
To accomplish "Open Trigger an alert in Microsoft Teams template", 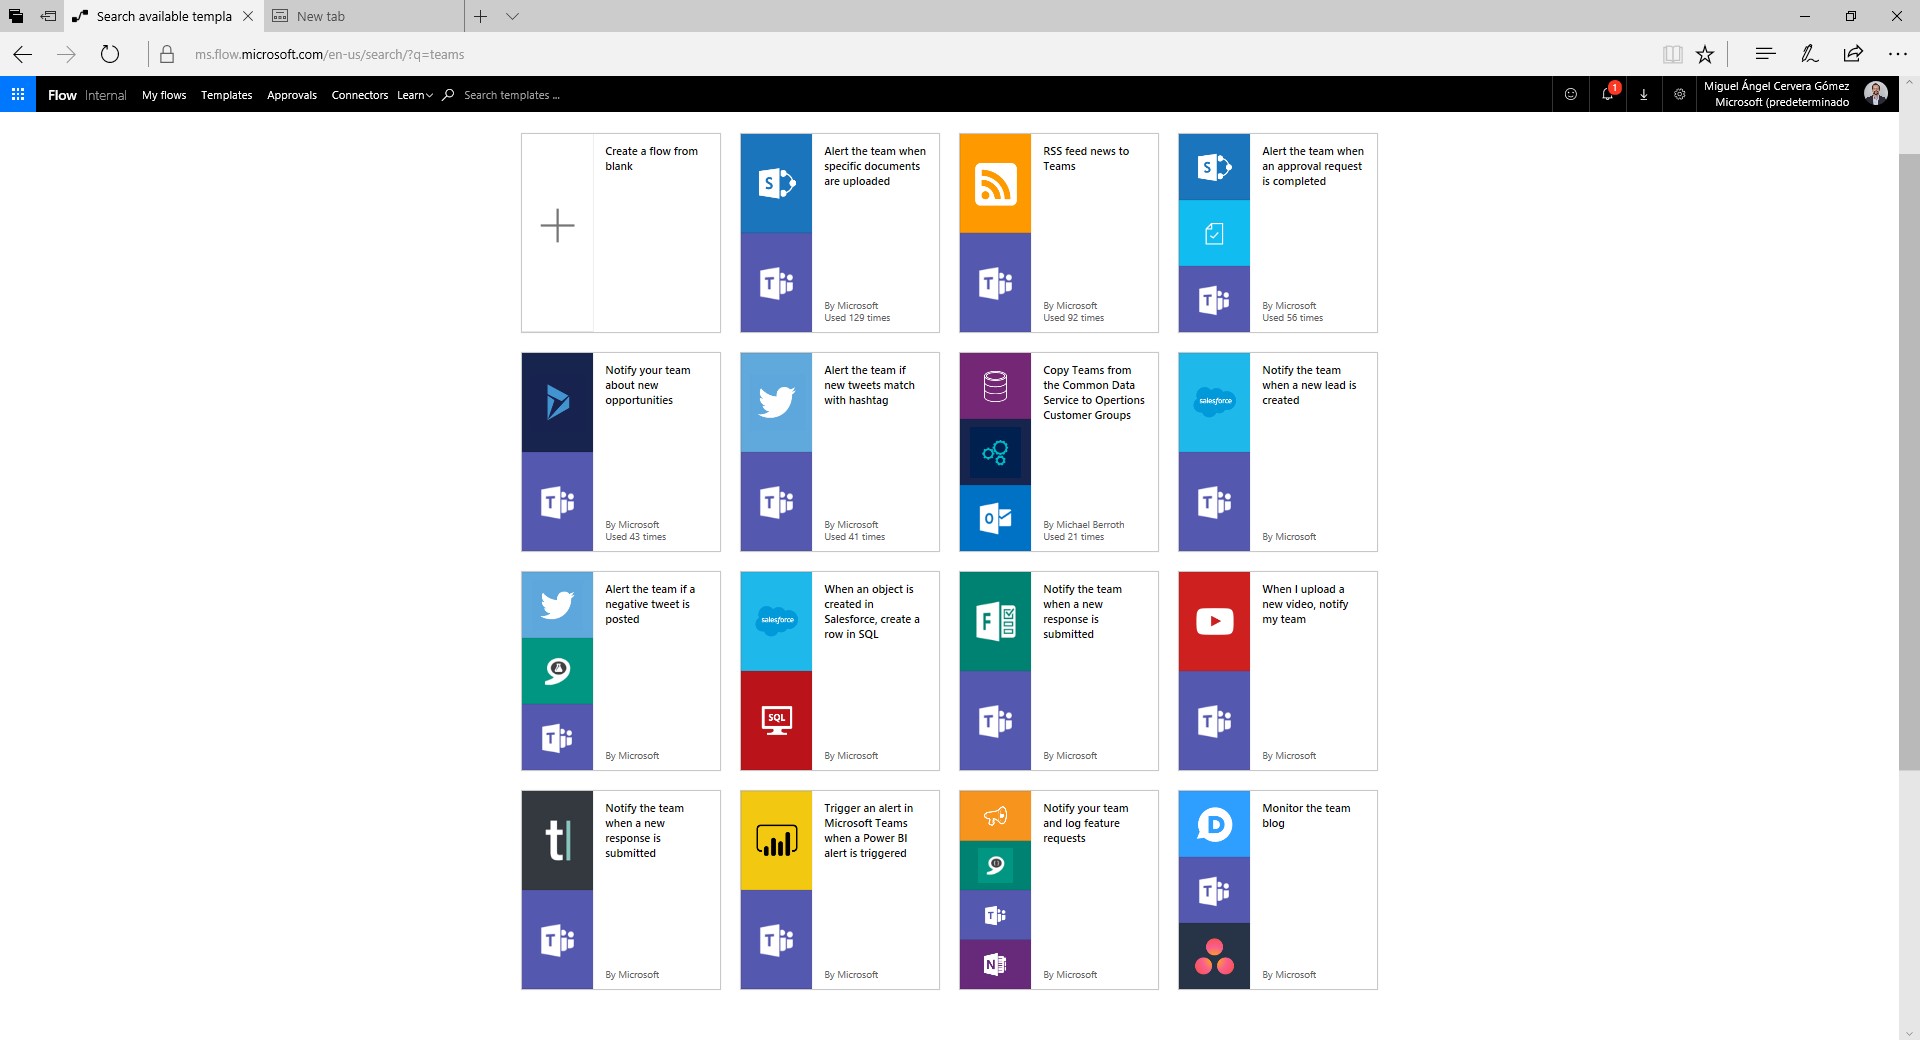I will click(840, 890).
